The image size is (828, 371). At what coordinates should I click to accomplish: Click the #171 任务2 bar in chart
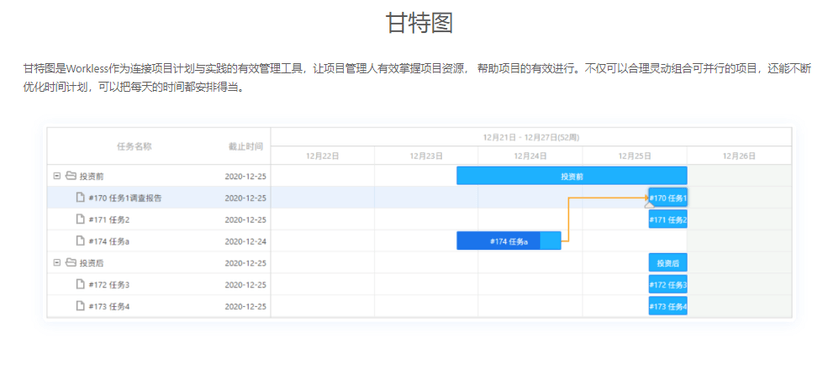click(668, 220)
